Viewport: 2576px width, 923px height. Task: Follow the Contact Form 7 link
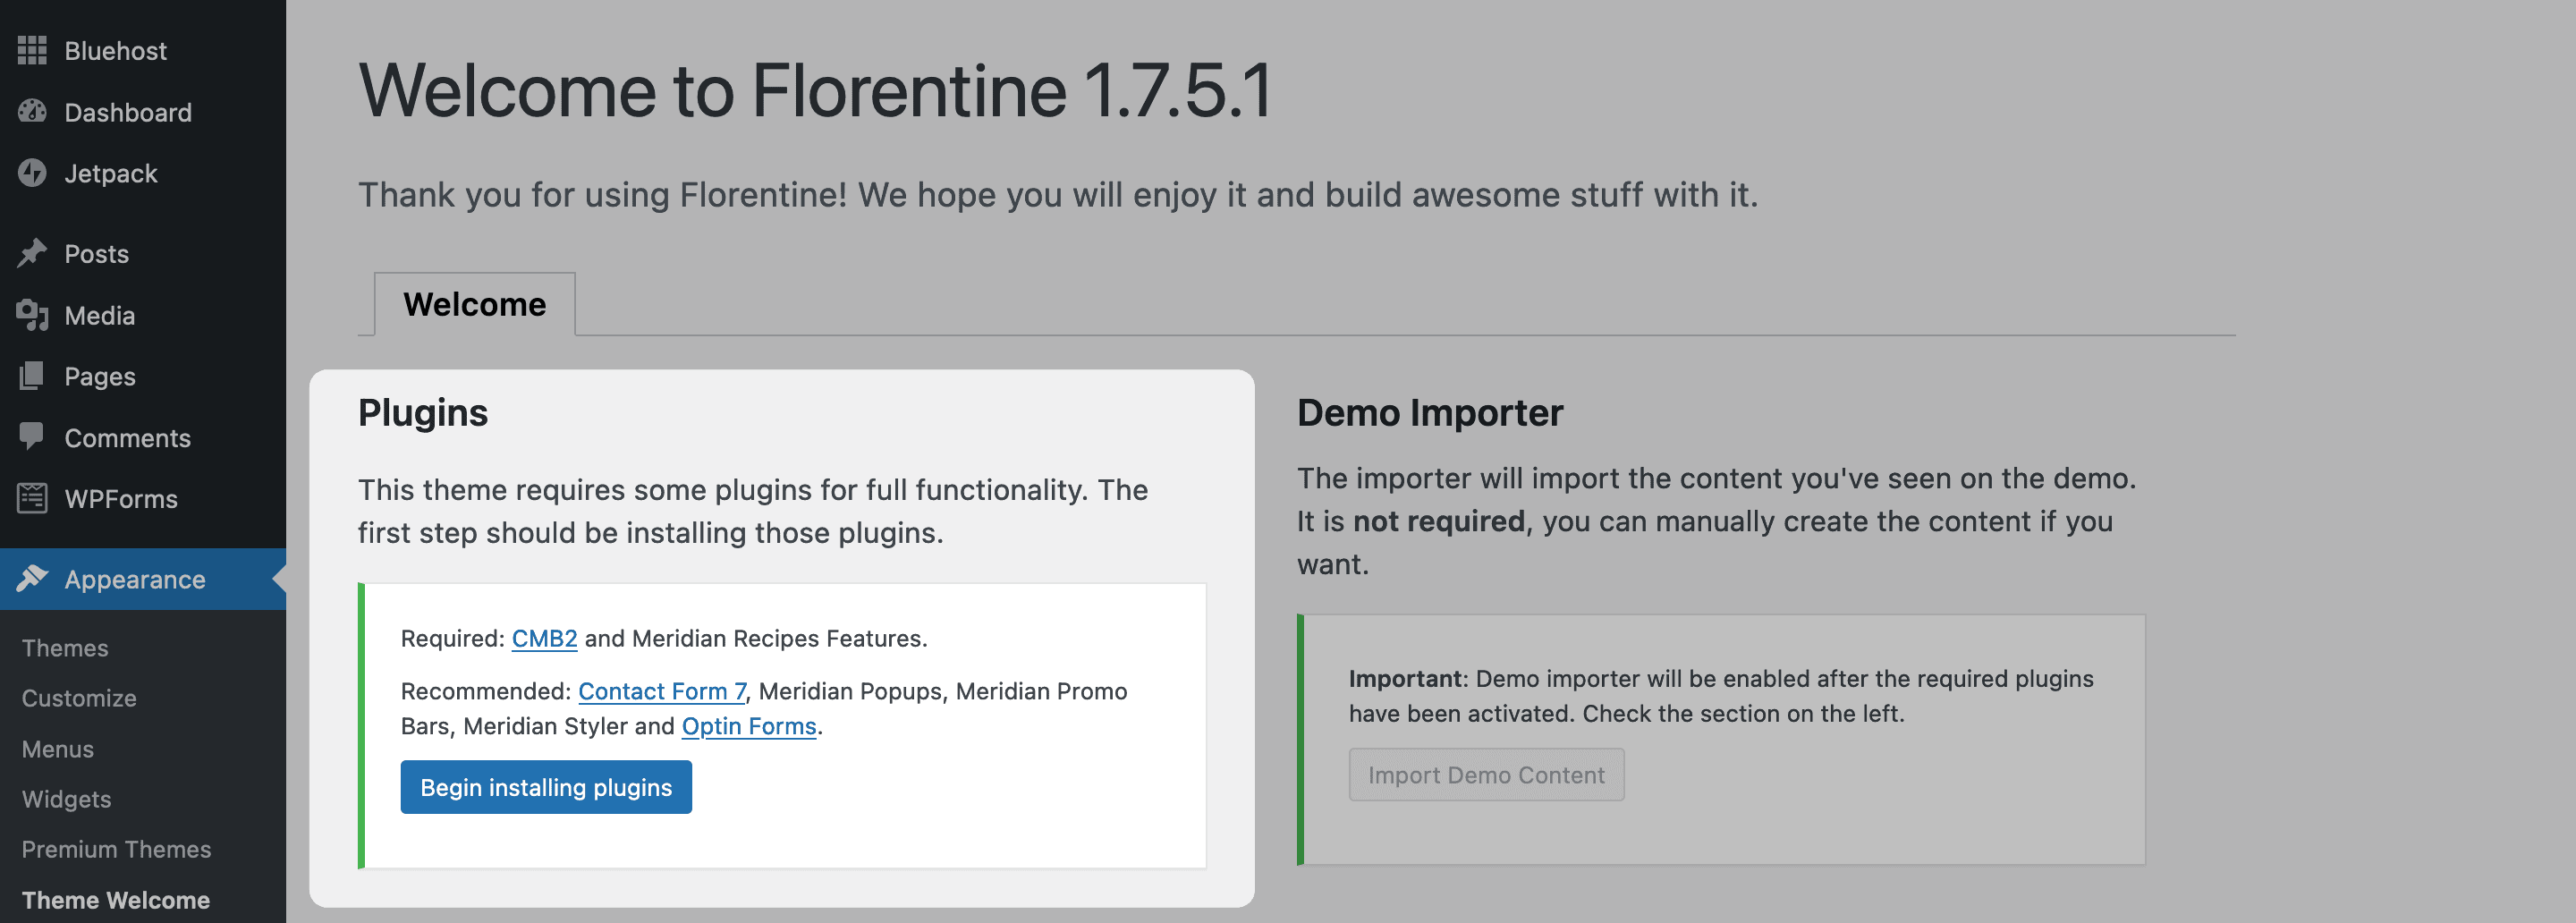[x=662, y=691]
